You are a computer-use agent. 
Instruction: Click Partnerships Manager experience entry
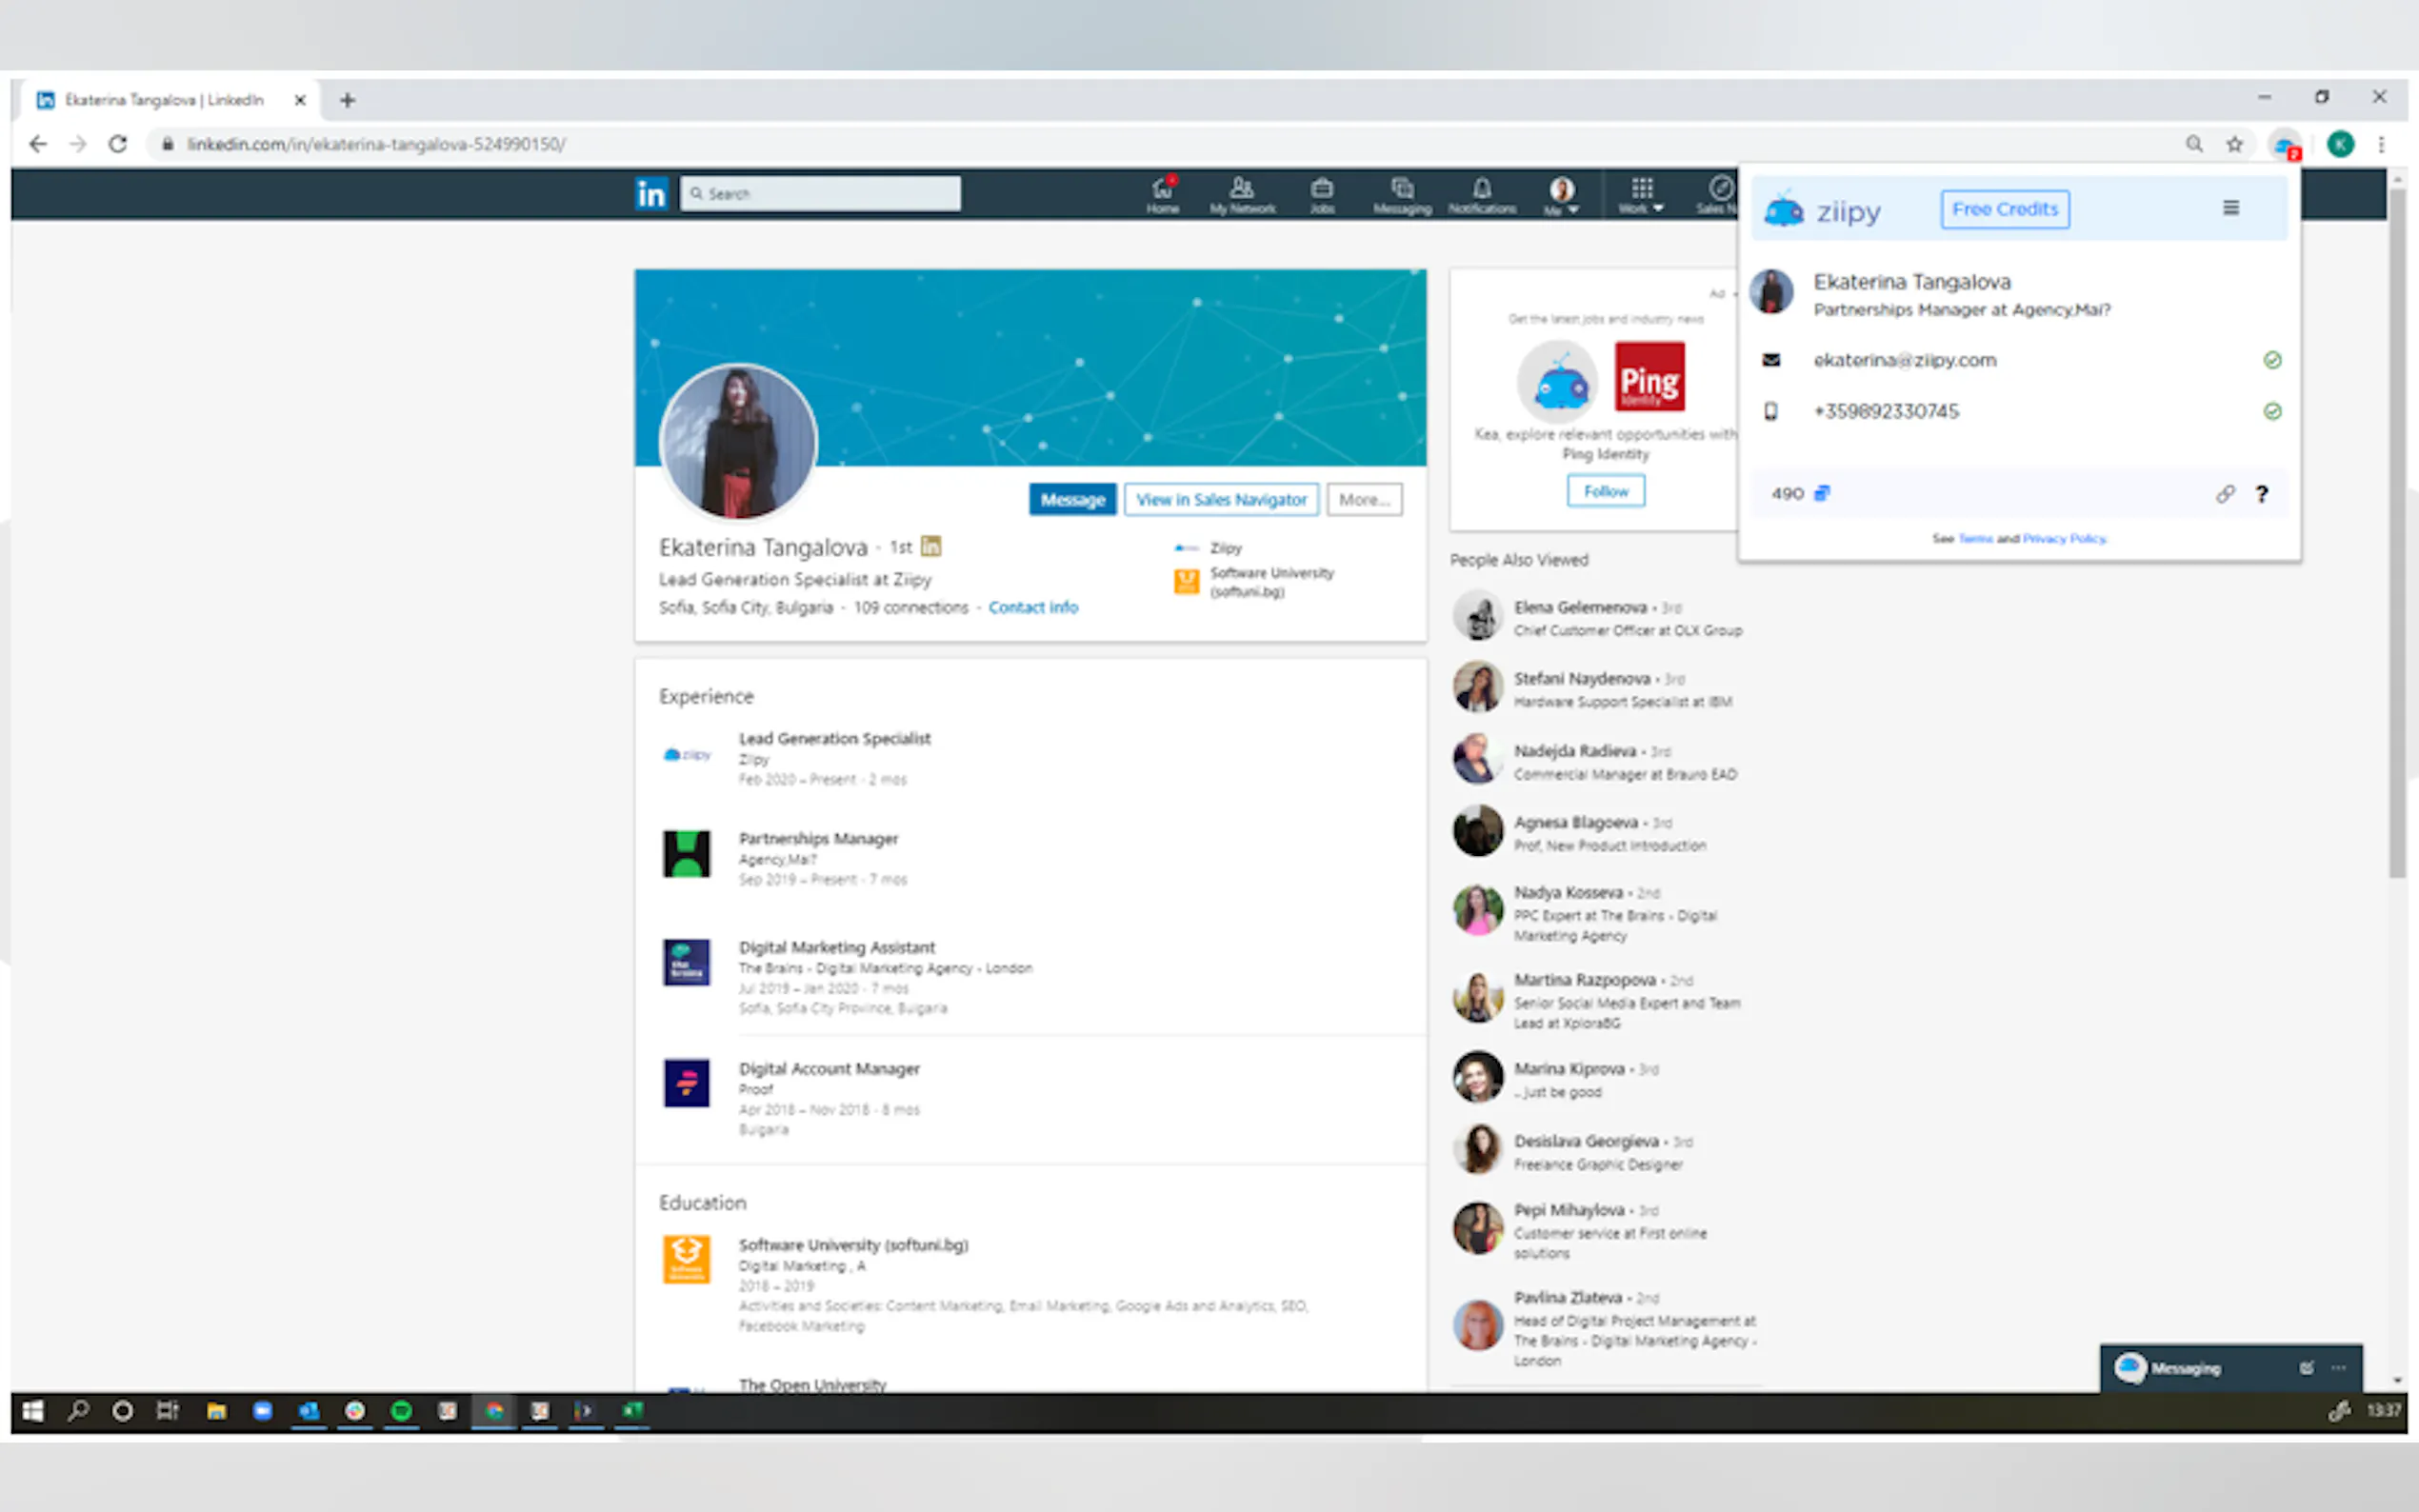(x=818, y=838)
